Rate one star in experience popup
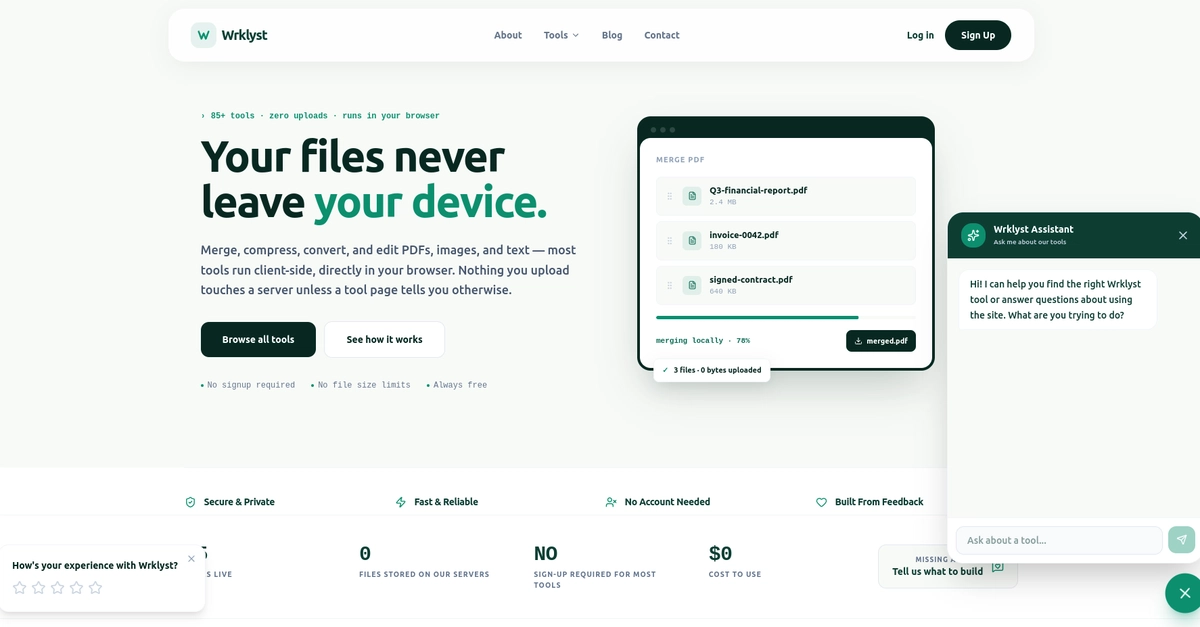 click(x=20, y=588)
